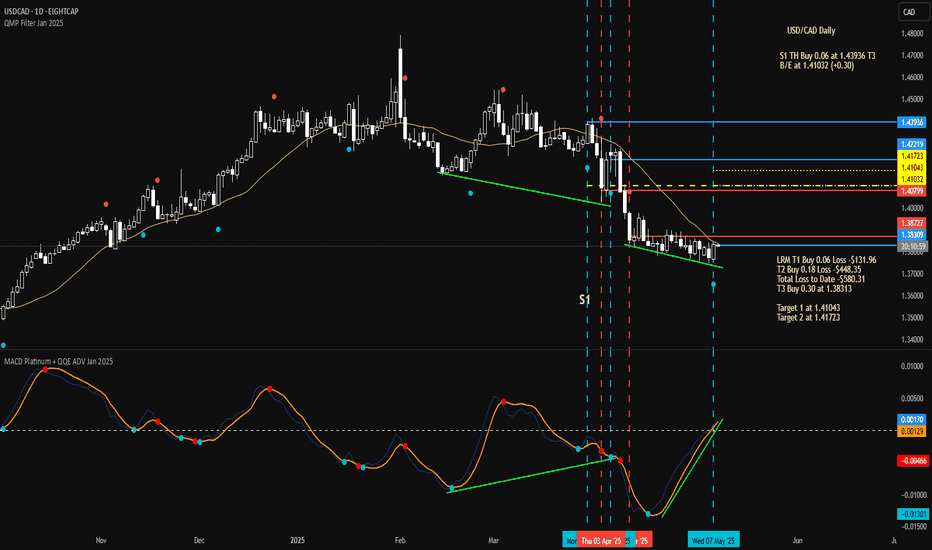This screenshot has width=932, height=550.
Task: Click the 20:10:59 bar countdown label
Action: (912, 246)
